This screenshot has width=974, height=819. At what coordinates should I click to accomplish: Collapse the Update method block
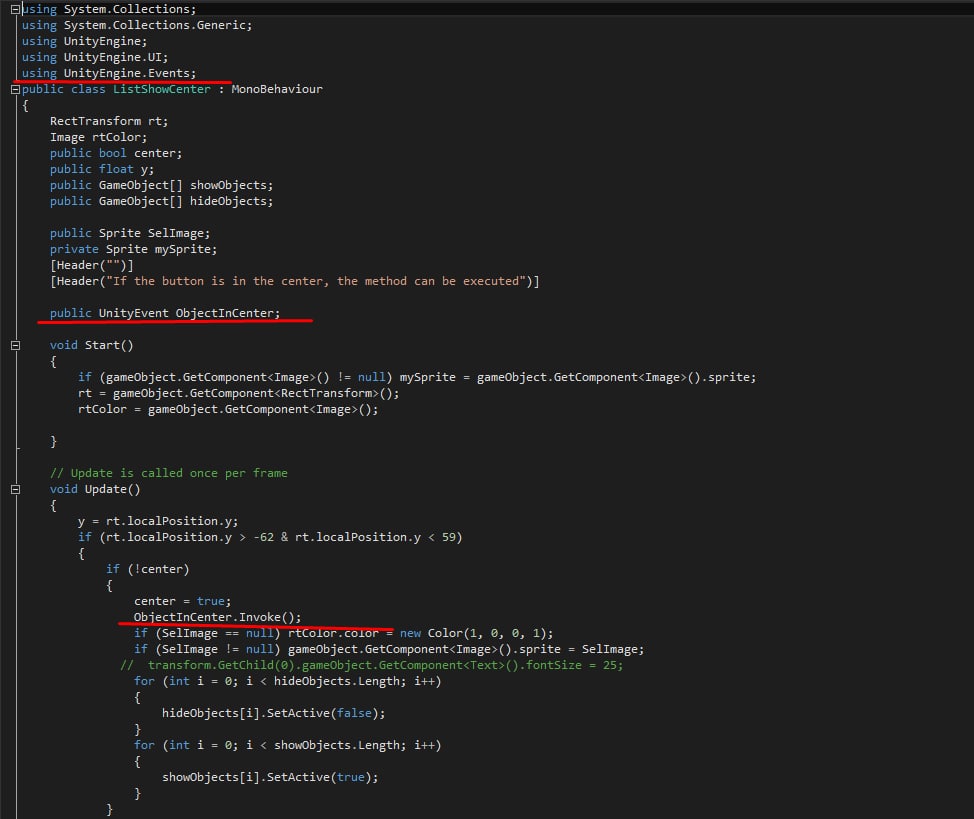pos(16,490)
